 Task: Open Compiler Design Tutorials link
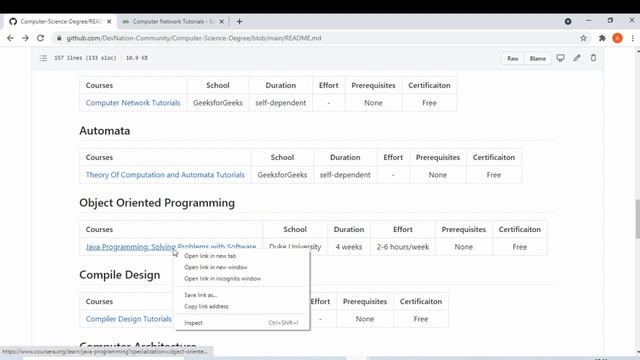point(129,319)
